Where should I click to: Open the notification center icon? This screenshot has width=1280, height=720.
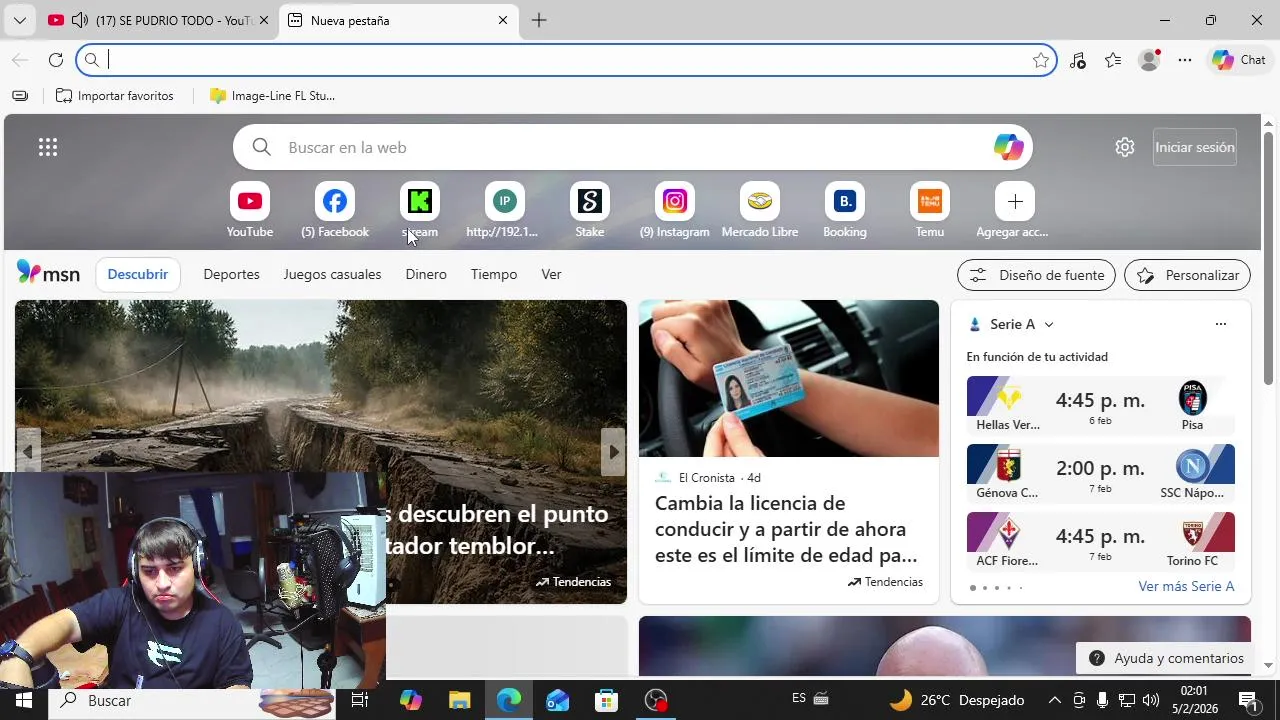tap(1248, 700)
